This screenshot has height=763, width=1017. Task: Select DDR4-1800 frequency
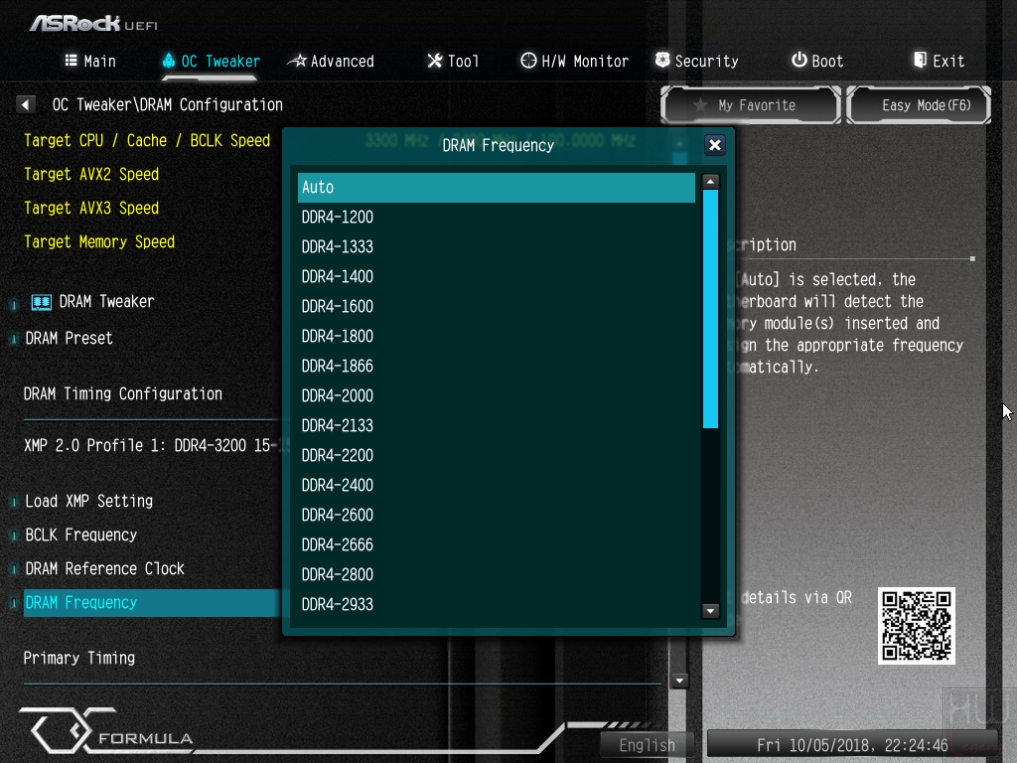pos(496,337)
